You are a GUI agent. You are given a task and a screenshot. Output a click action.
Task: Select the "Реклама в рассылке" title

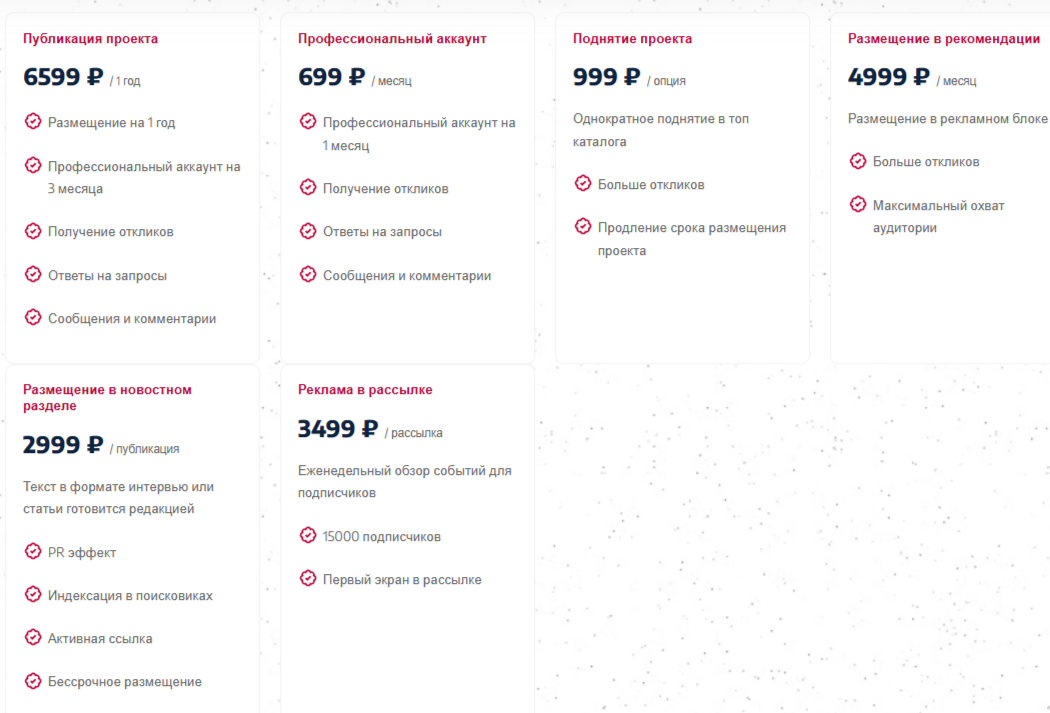point(365,390)
